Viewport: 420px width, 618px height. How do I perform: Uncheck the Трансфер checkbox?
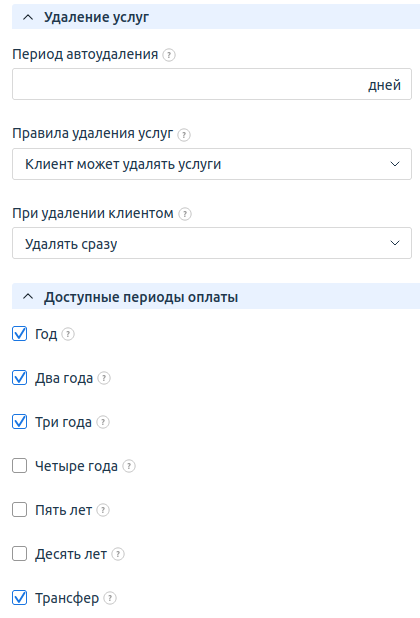tap(20, 598)
